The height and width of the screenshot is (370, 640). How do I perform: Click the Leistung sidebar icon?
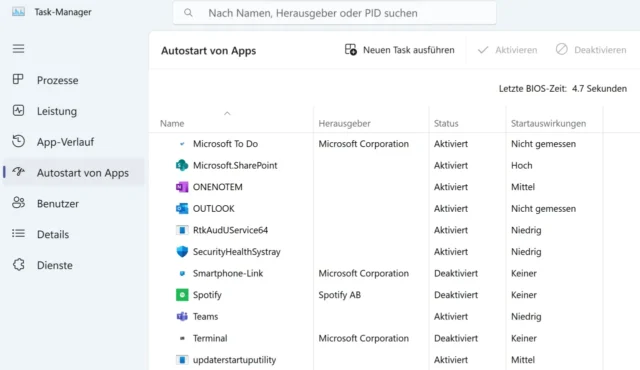tap(18, 111)
